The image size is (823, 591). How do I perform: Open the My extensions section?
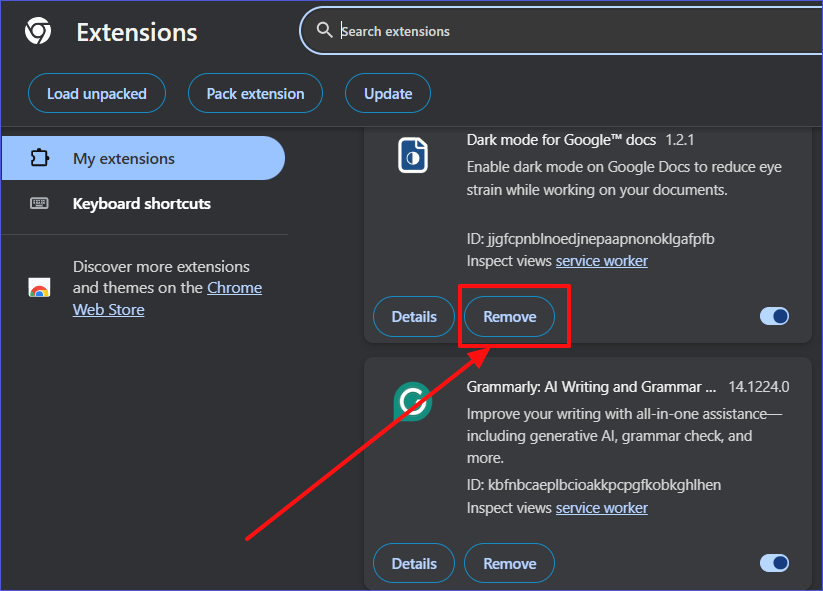[x=143, y=158]
